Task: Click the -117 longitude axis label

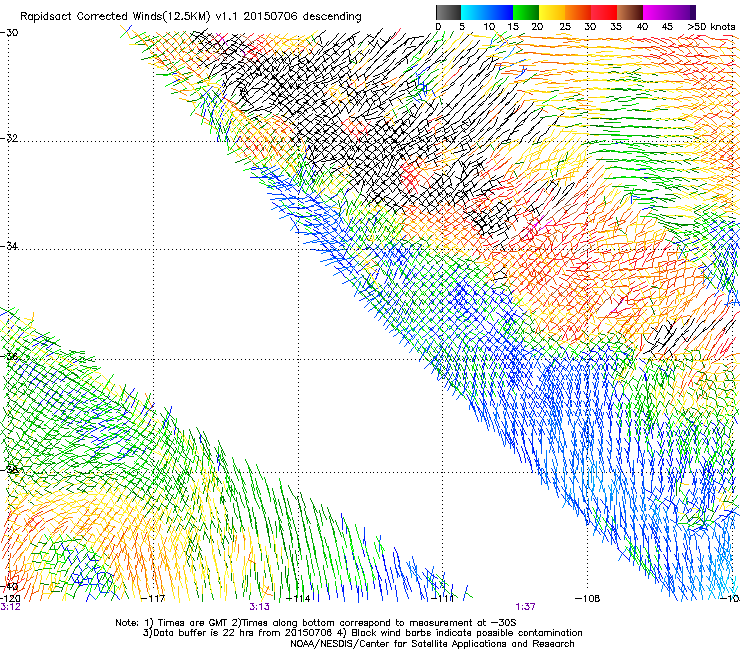Action: (x=153, y=599)
